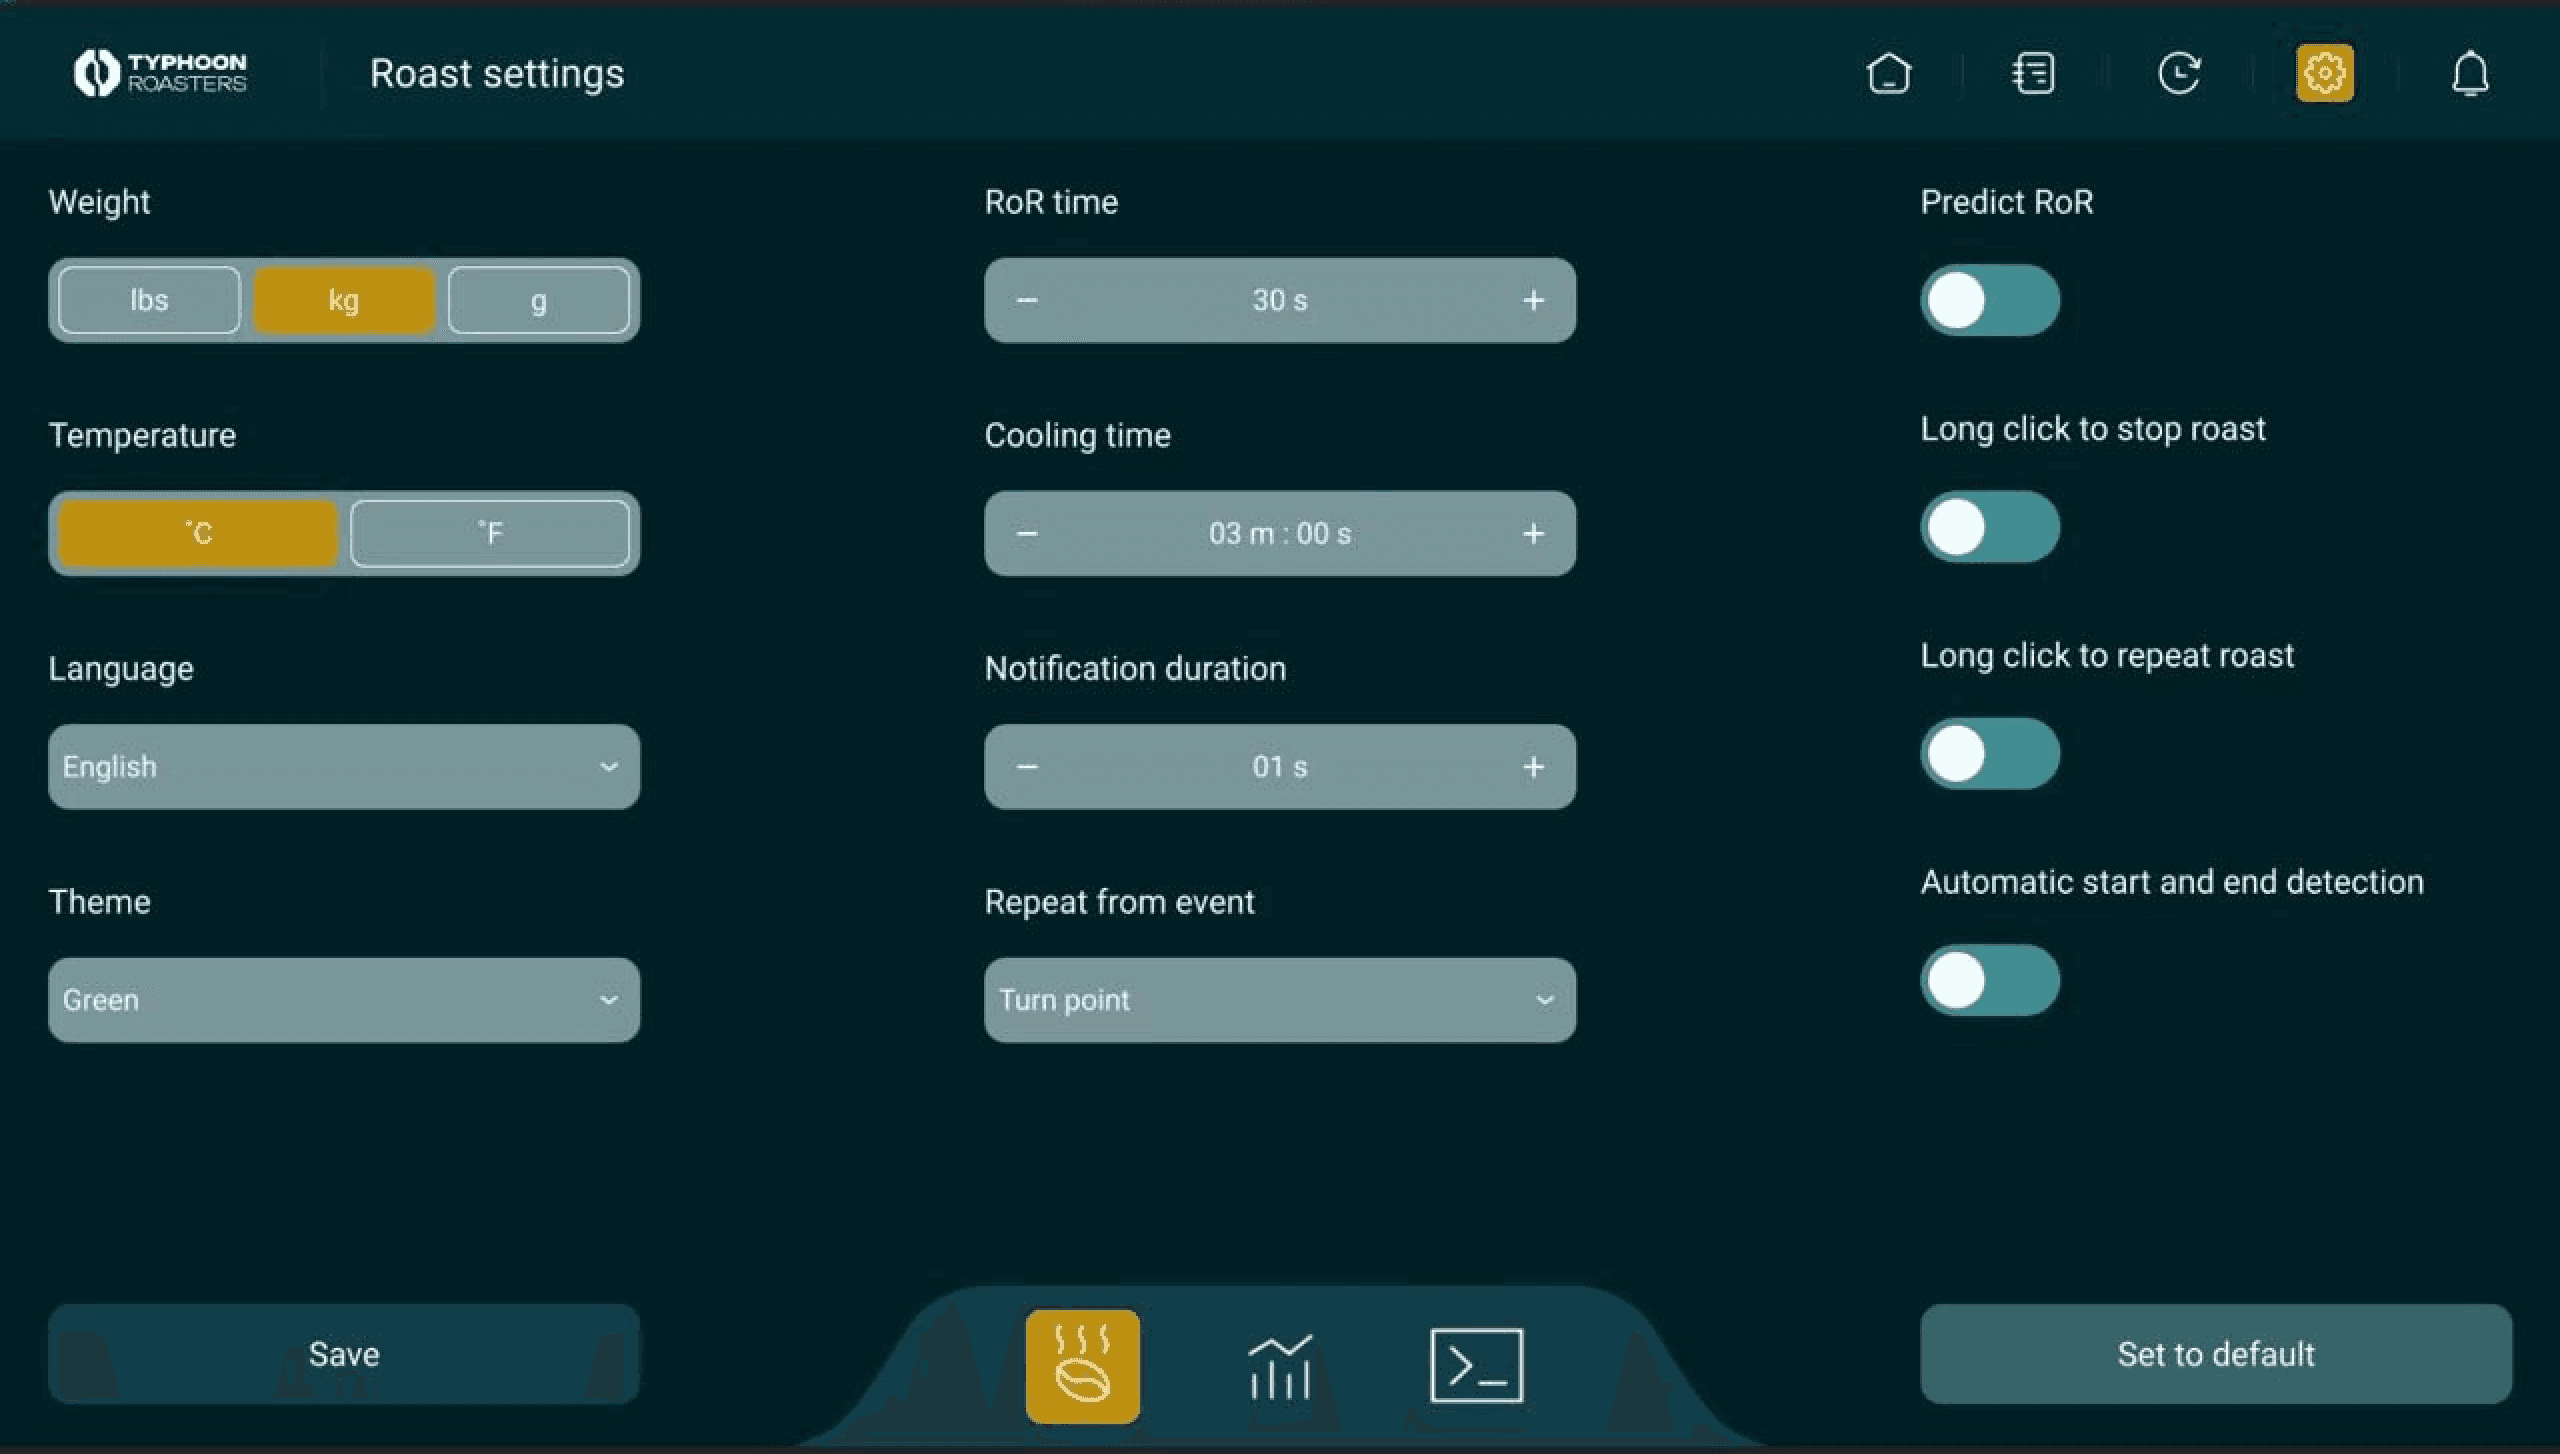Click the Save button
The image size is (2560, 1454).
tap(344, 1354)
